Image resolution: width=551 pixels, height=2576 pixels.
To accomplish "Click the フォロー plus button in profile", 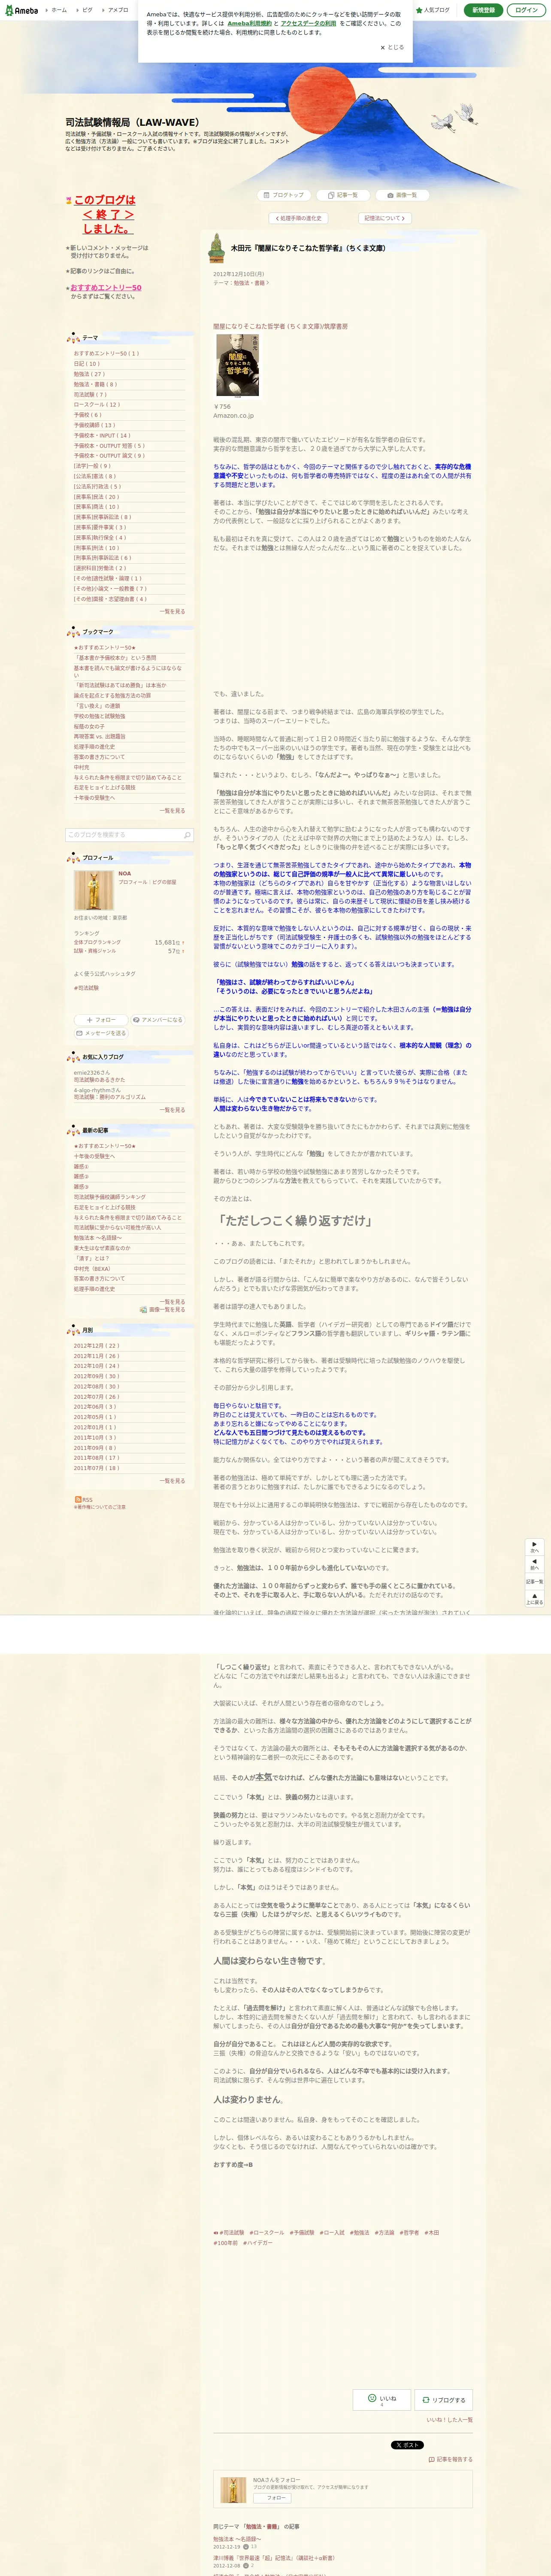I will click(x=101, y=1020).
